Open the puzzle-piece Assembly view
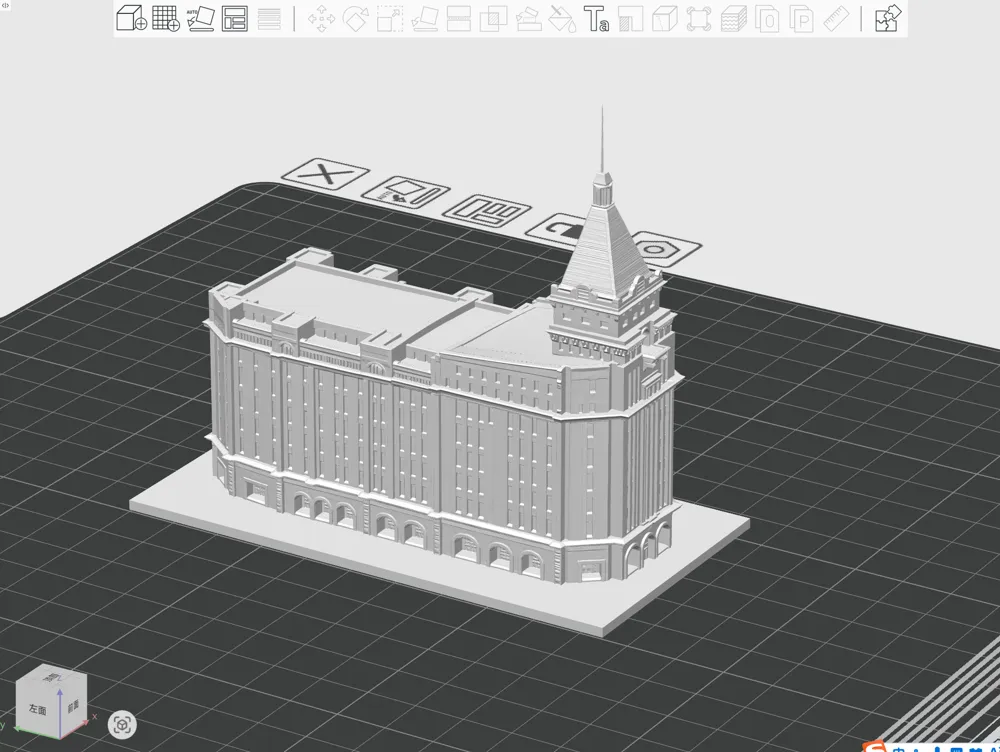The width and height of the screenshot is (1000, 752). pos(888,18)
